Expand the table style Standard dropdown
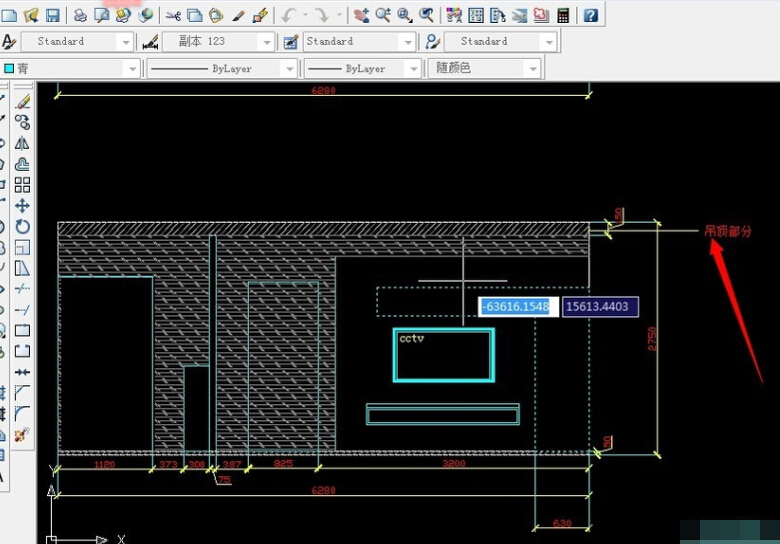The width and height of the screenshot is (780, 544). tap(408, 42)
